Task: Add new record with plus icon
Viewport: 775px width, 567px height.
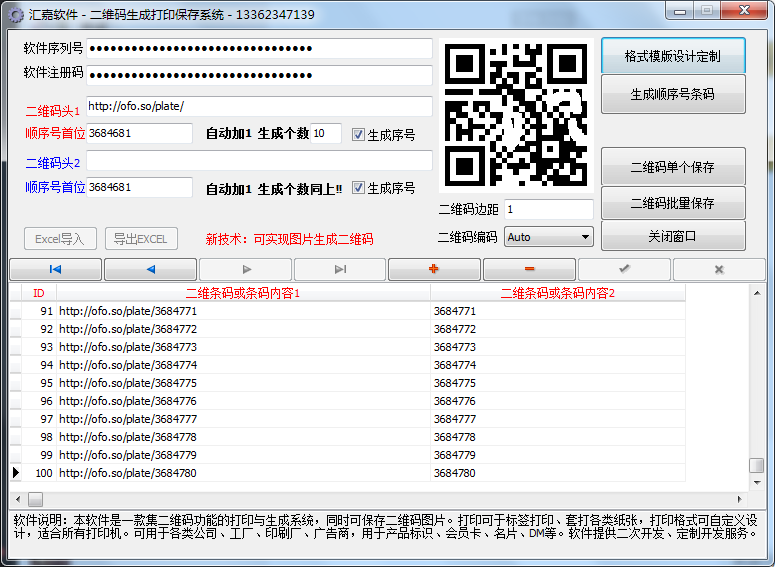Action: [434, 269]
